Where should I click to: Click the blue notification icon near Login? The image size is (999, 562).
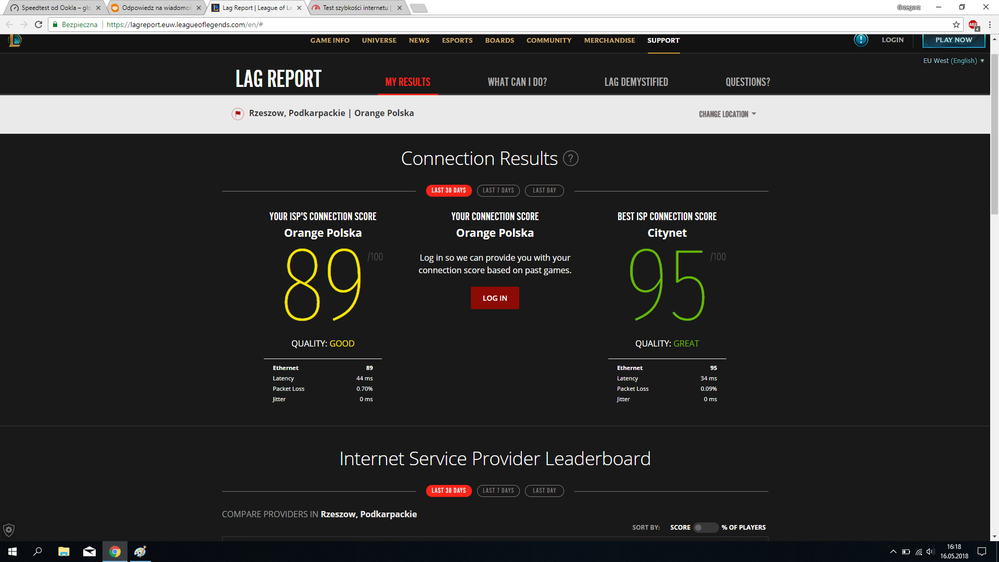(x=861, y=40)
